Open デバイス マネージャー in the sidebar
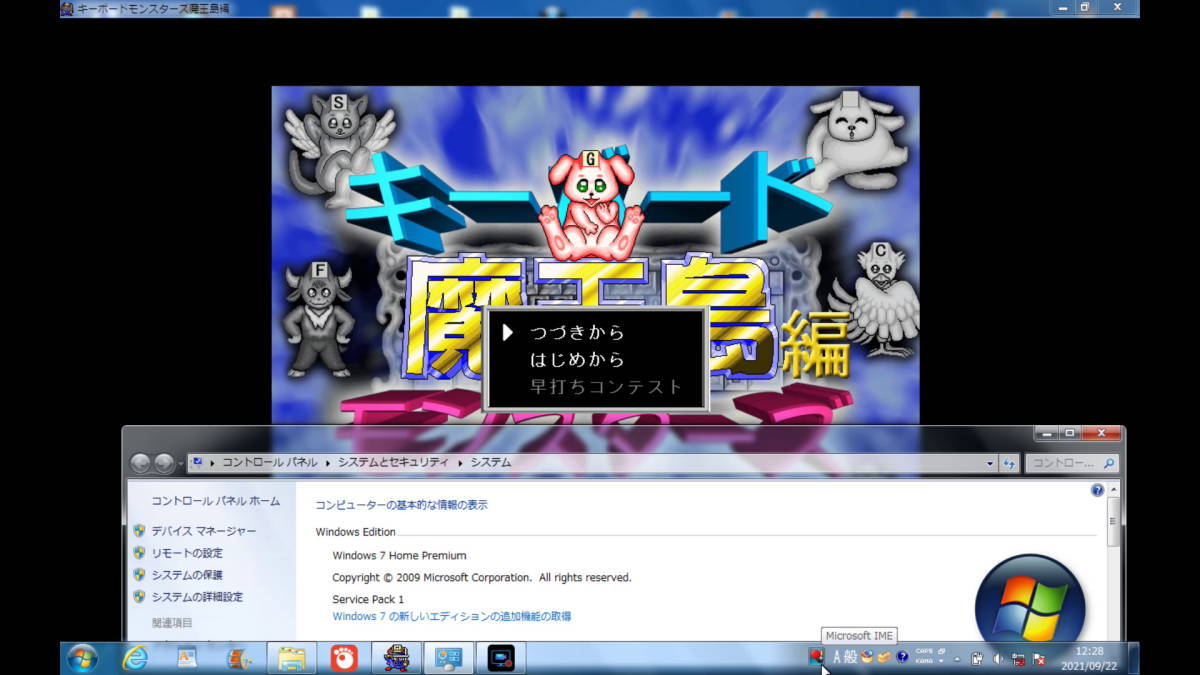1200x675 pixels. click(203, 531)
